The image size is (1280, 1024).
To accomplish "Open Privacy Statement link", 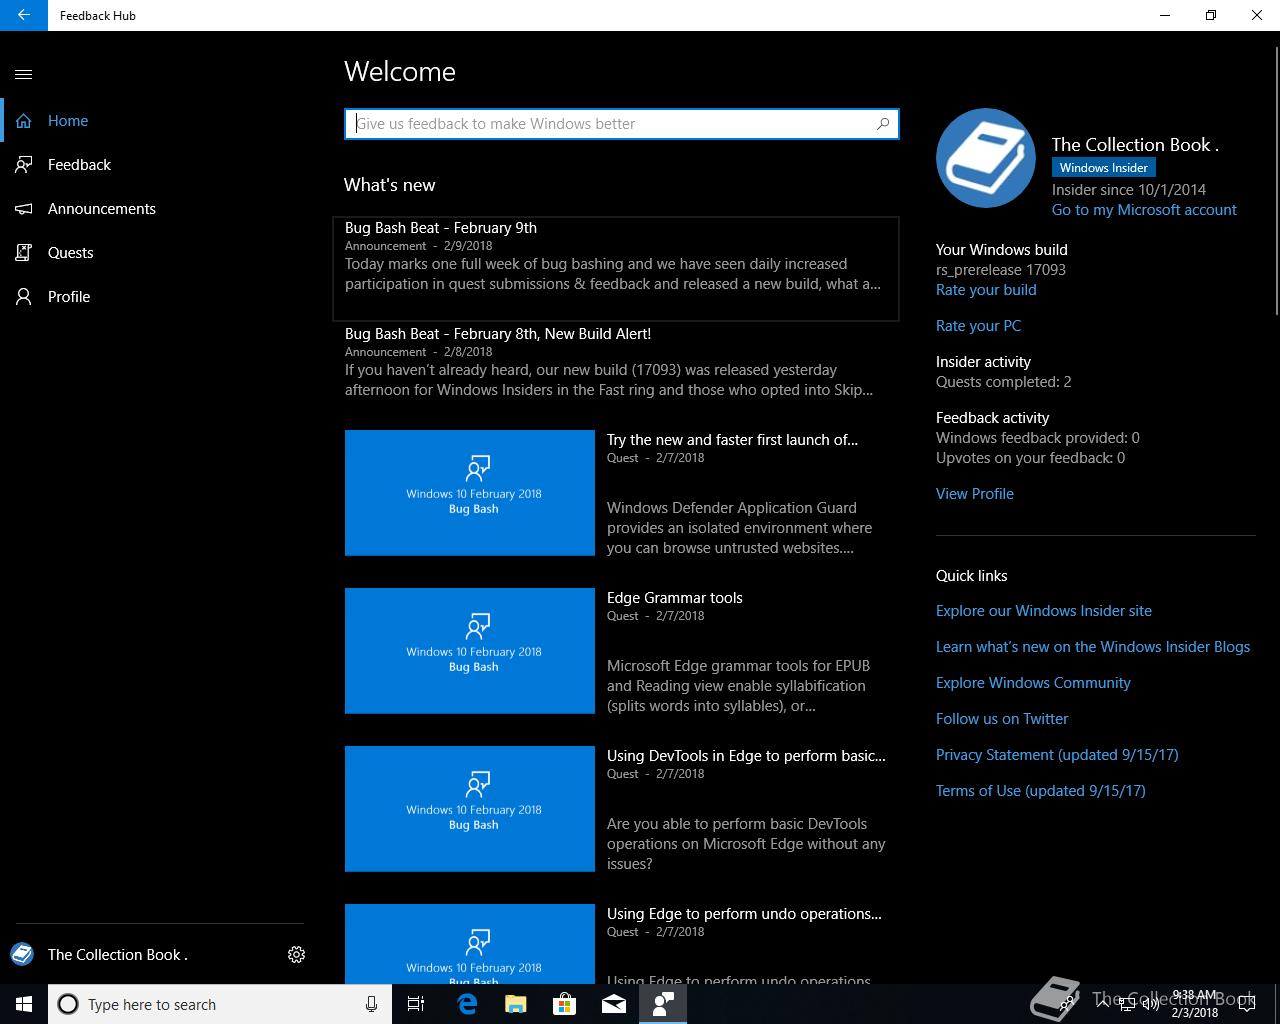I will coord(1057,755).
